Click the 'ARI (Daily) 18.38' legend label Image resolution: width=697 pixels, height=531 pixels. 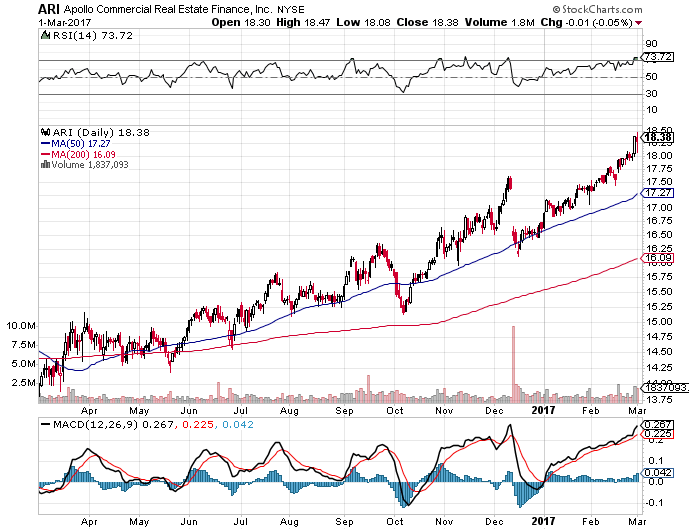(x=101, y=132)
